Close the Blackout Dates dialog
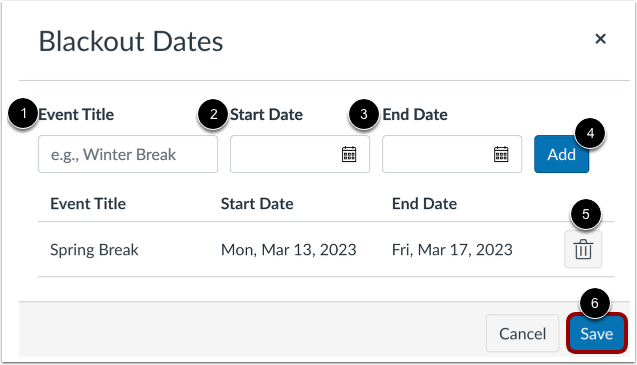Viewport: 637px width, 365px height. [600, 39]
